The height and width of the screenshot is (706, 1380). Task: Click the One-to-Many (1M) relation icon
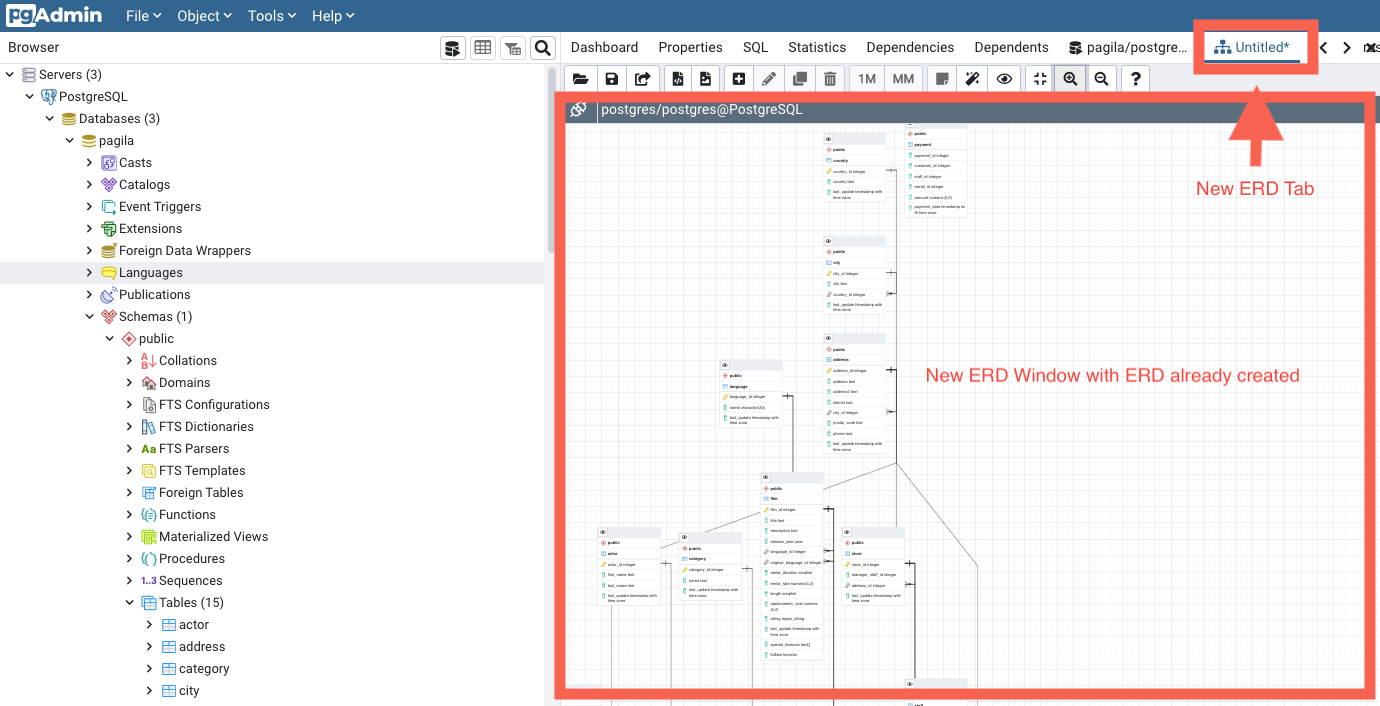(866, 78)
